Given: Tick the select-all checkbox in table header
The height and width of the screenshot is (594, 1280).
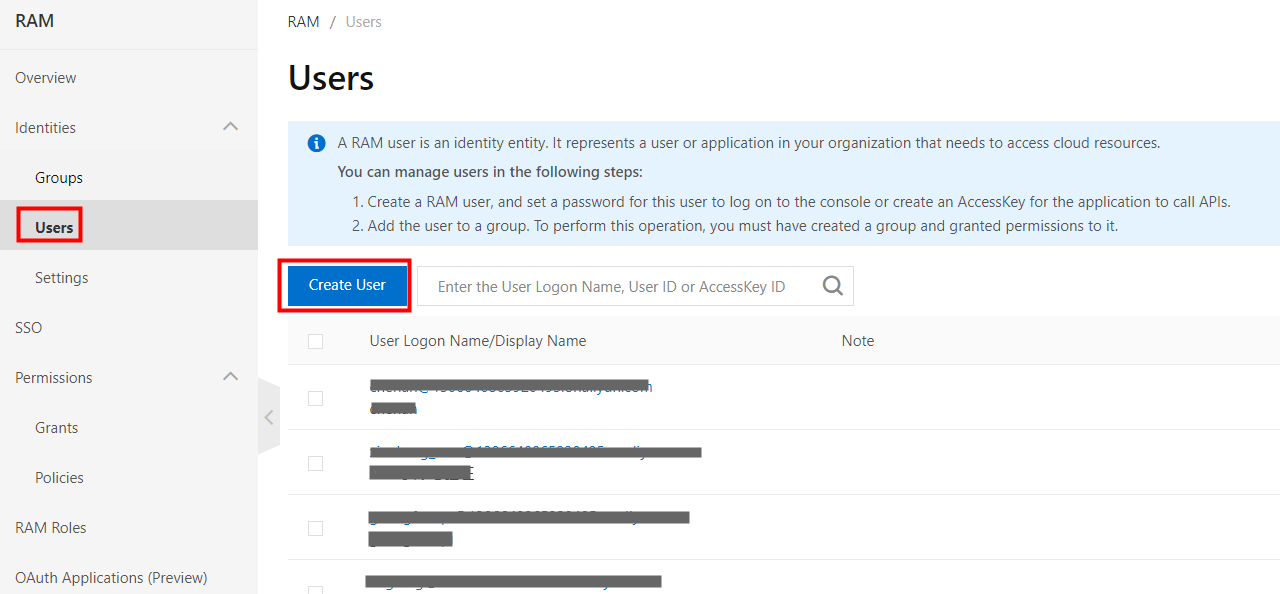Looking at the screenshot, I should point(316,341).
